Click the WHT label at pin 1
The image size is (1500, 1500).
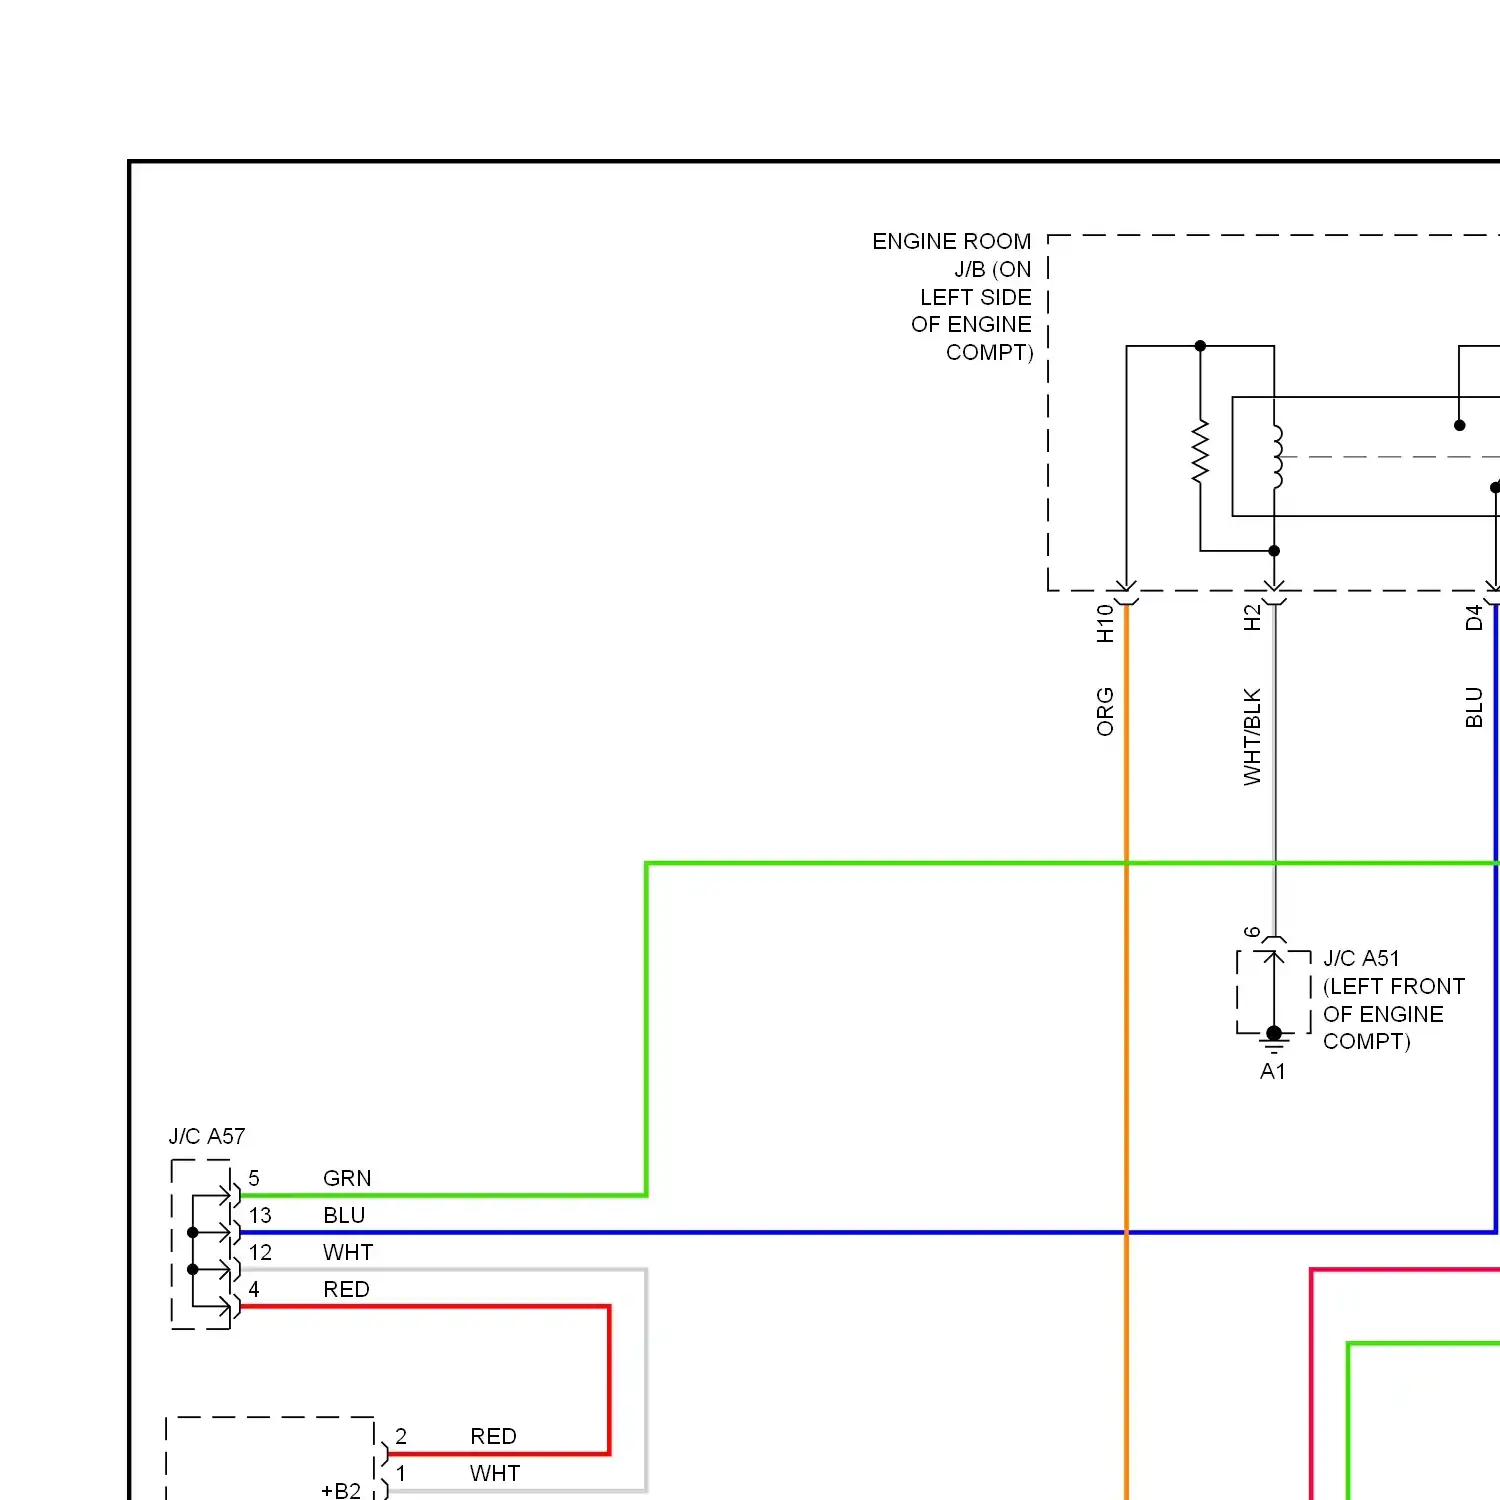pos(495,1473)
